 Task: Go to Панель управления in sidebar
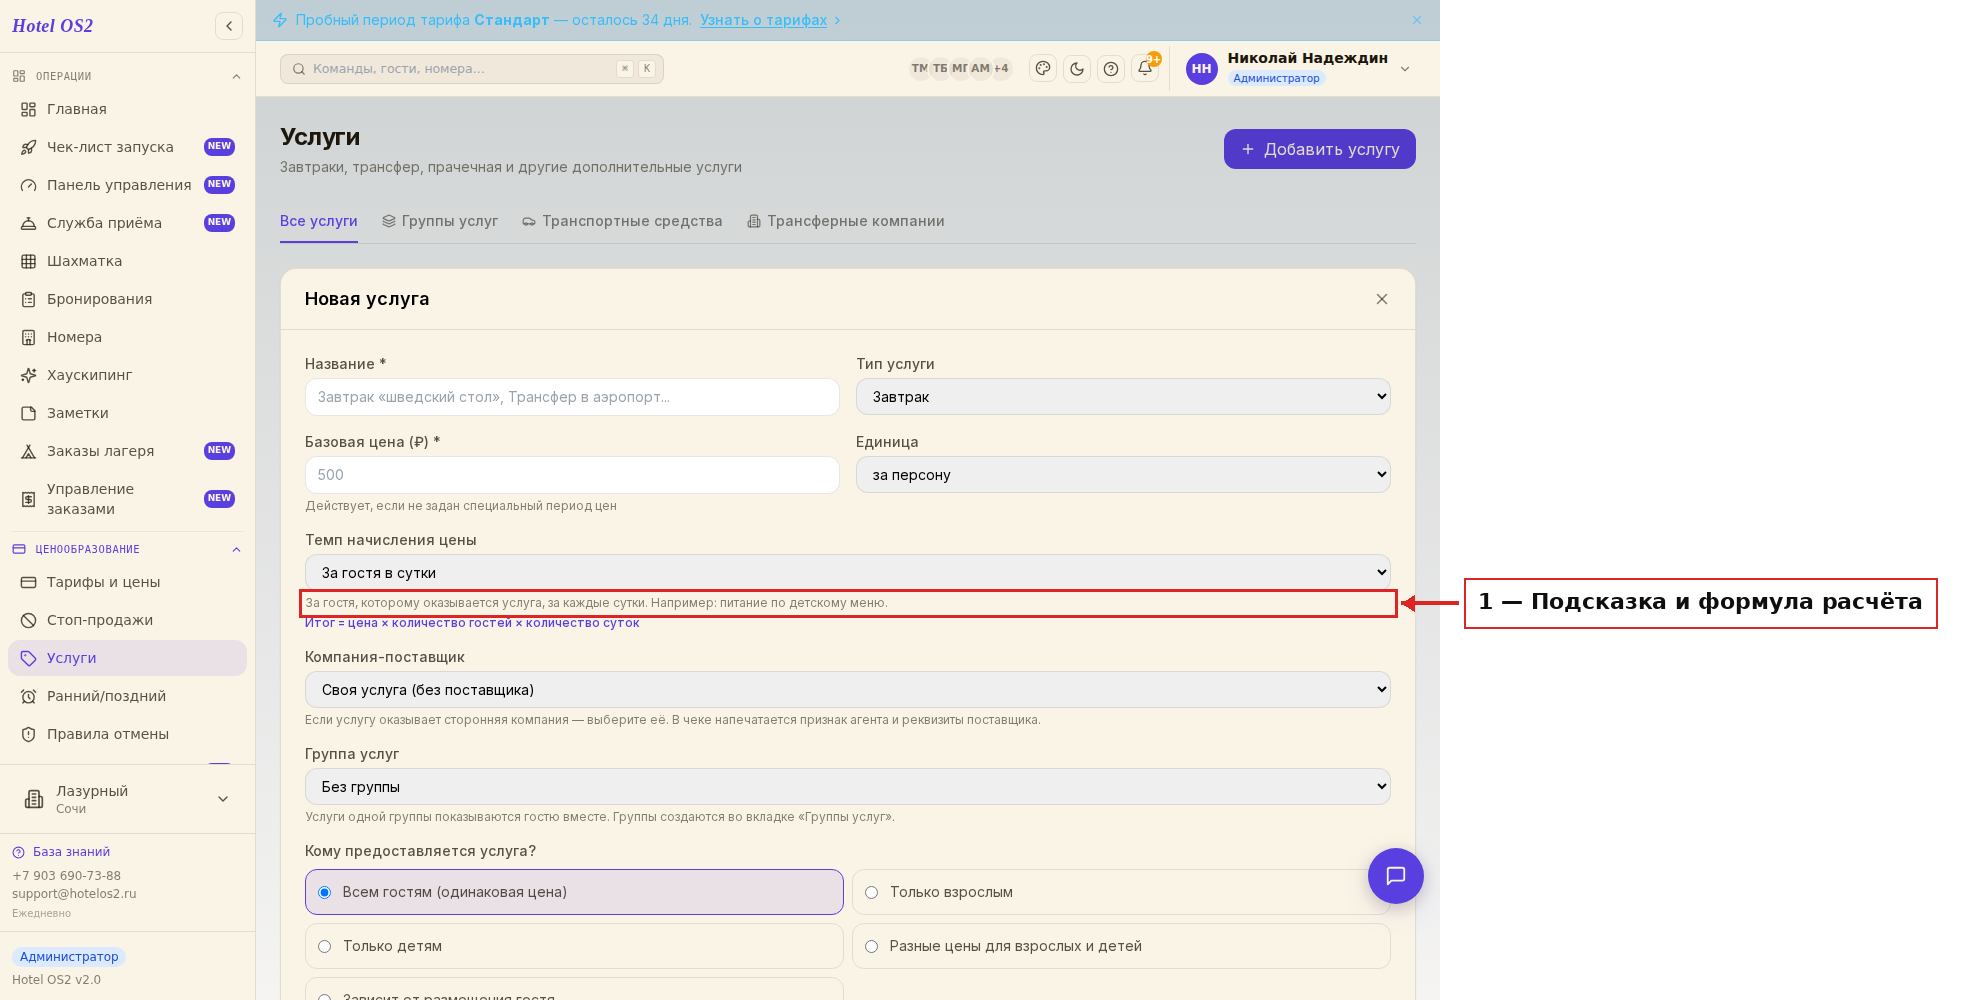(127, 185)
